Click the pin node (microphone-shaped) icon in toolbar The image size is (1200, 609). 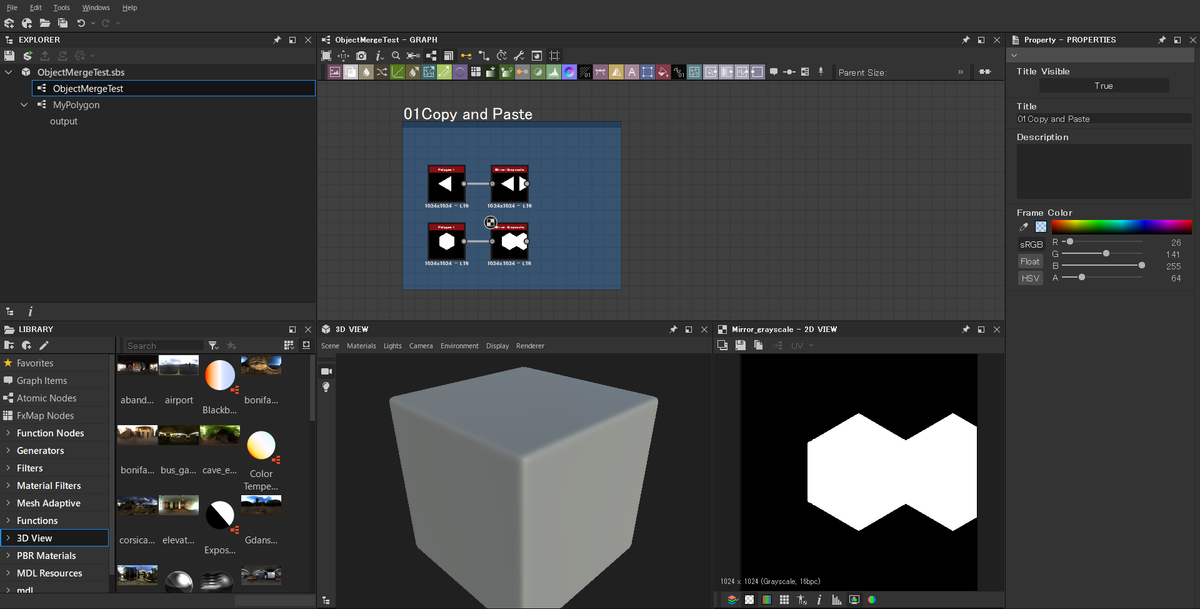pos(822,72)
